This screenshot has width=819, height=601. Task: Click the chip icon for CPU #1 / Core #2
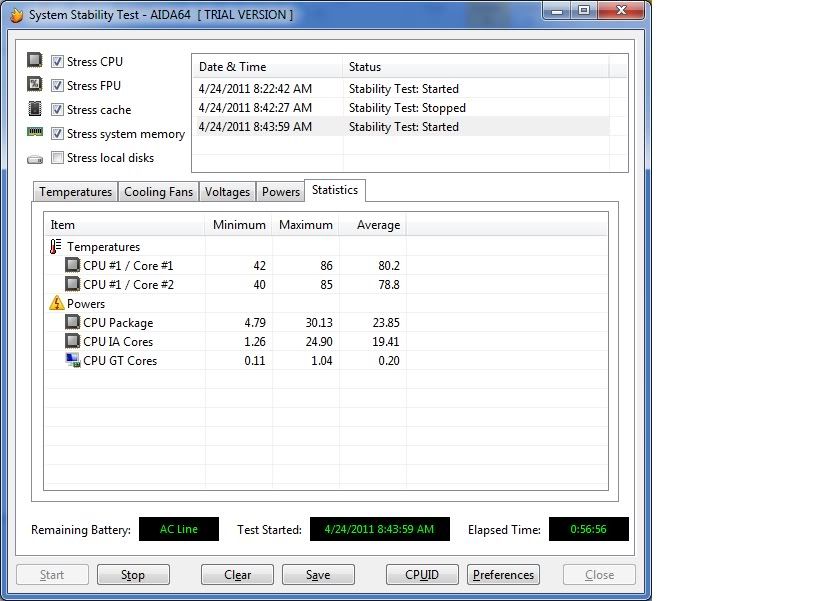point(73,284)
